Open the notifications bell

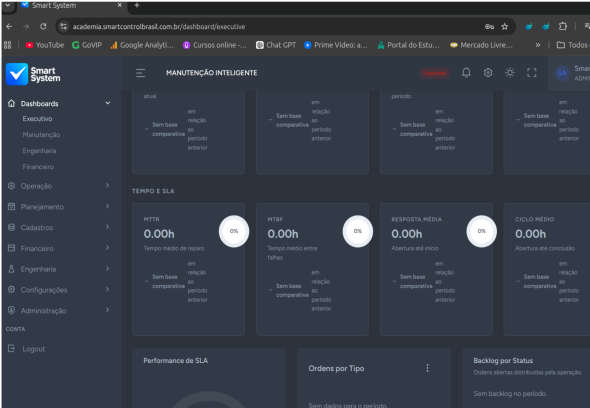point(466,73)
